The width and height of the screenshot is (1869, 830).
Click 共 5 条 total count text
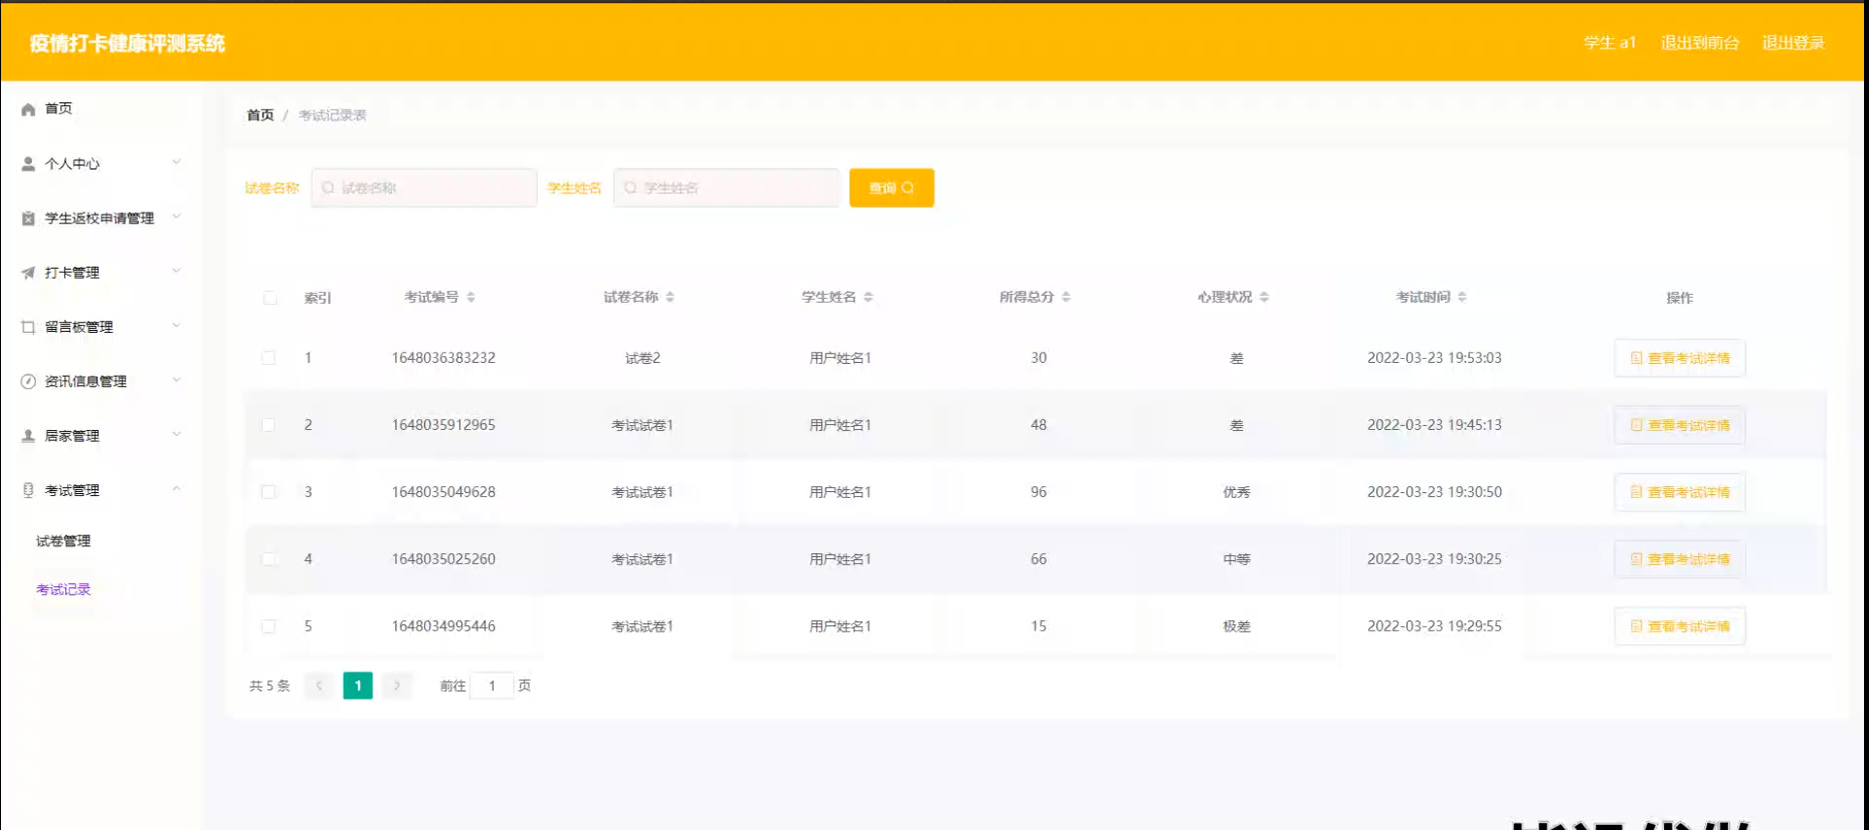point(269,686)
